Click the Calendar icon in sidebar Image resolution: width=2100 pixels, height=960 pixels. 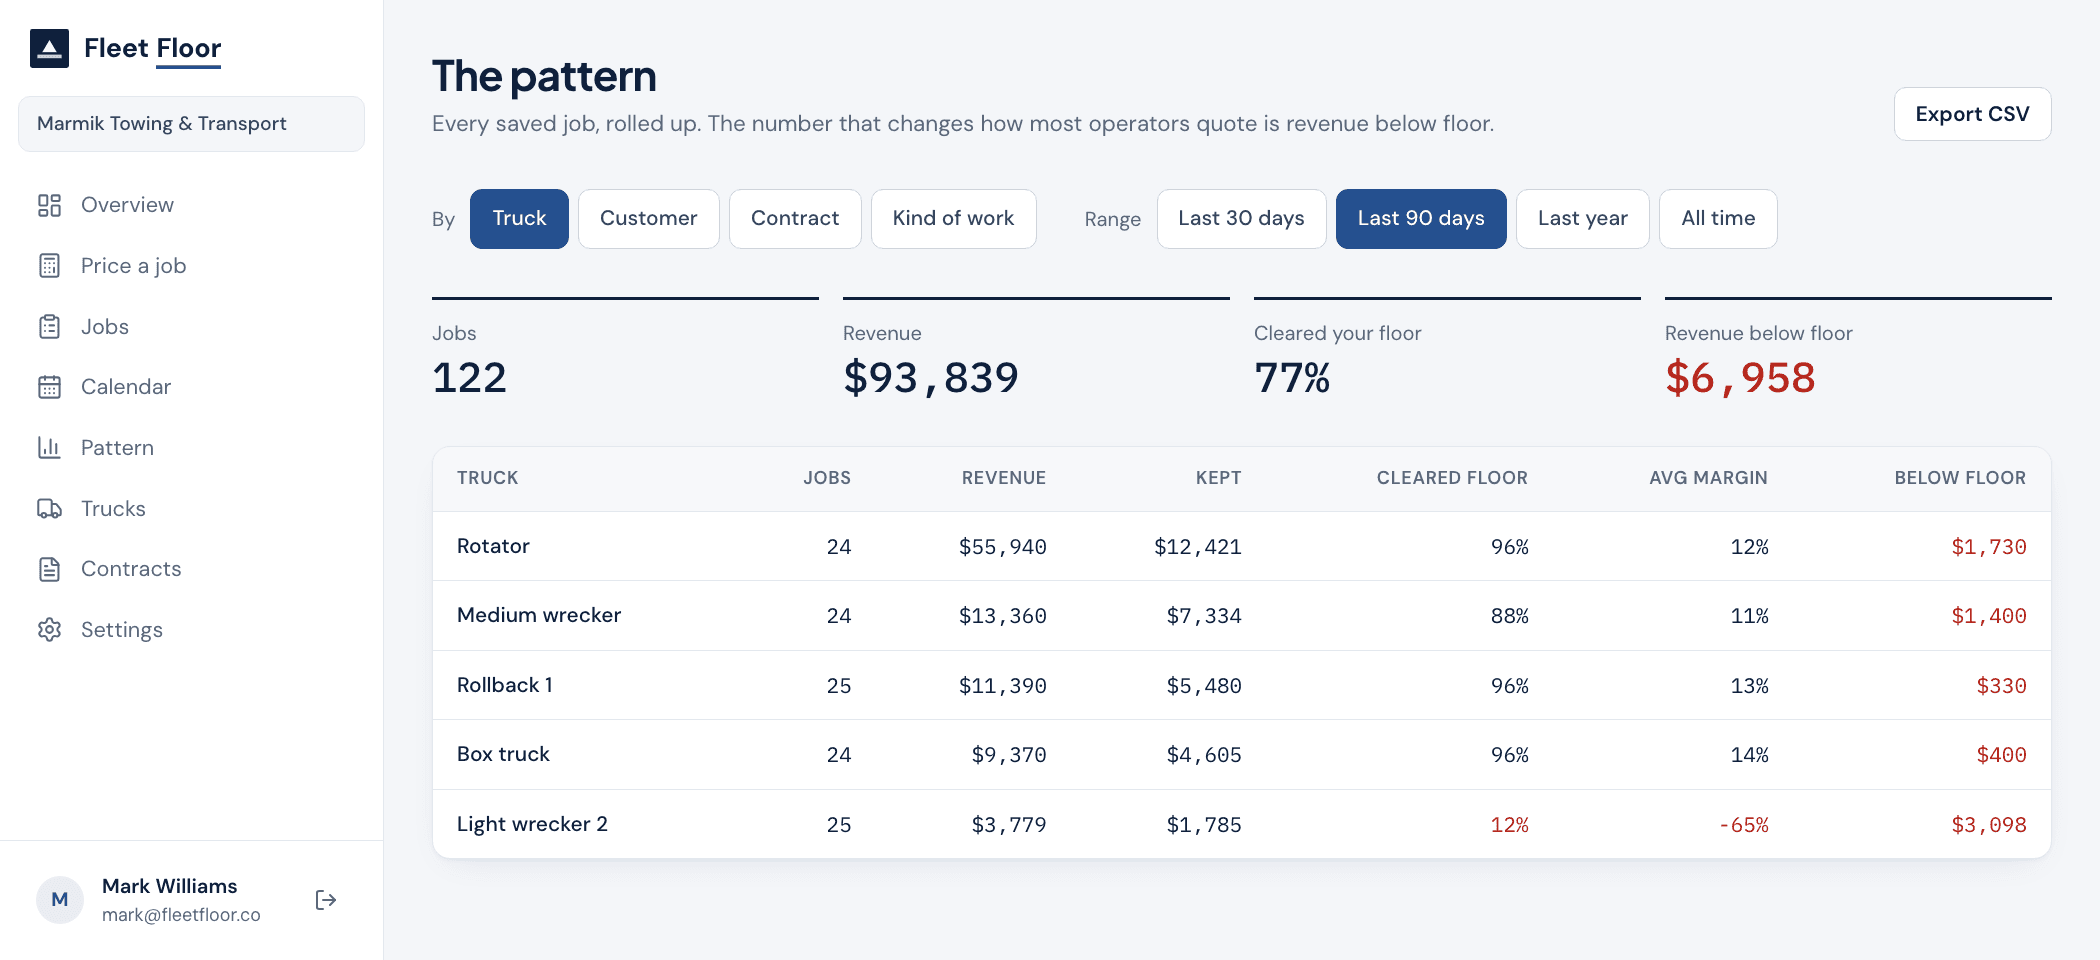pyautogui.click(x=49, y=387)
